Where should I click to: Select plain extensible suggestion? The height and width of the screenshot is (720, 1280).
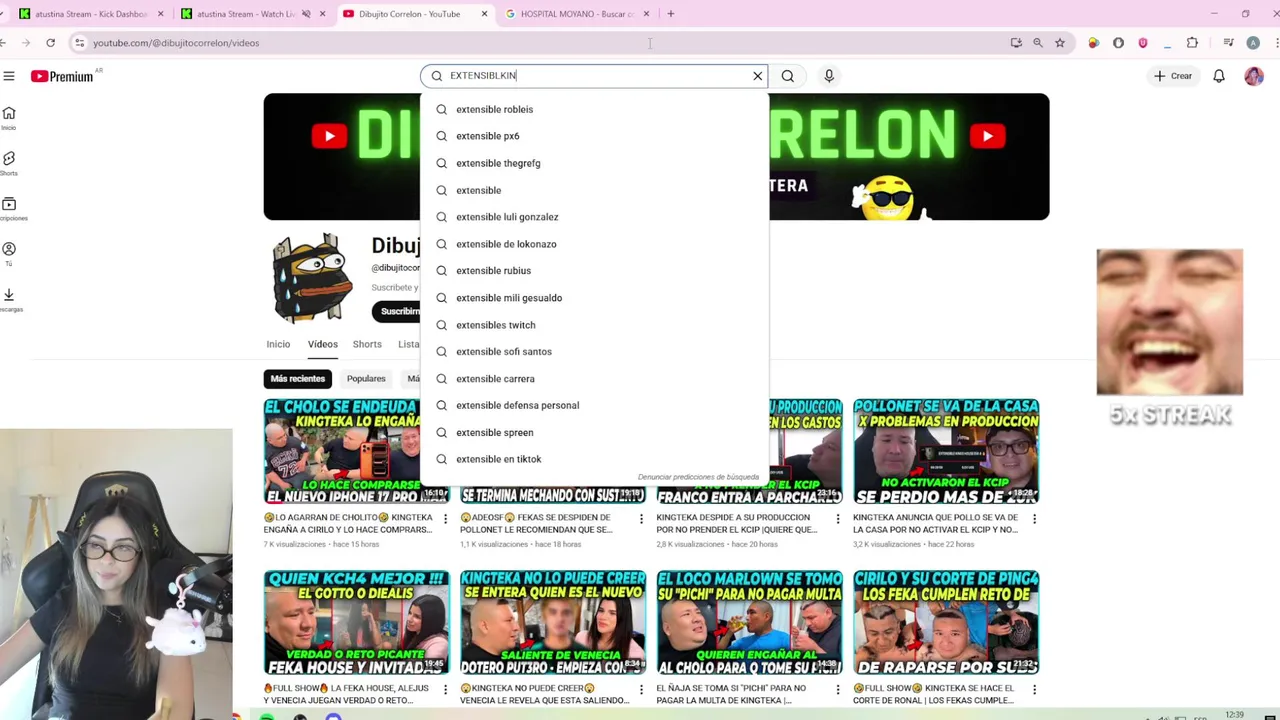(595, 190)
